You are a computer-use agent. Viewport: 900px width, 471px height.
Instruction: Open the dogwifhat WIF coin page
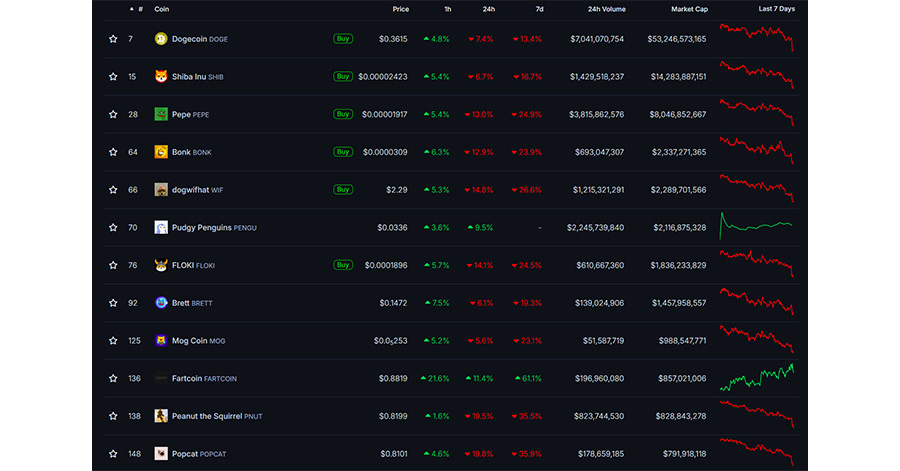(197, 190)
